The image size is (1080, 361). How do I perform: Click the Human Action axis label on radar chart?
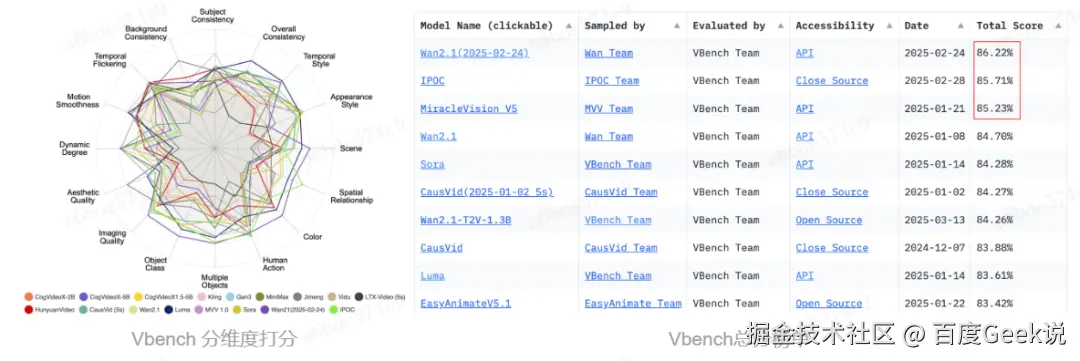(x=274, y=264)
